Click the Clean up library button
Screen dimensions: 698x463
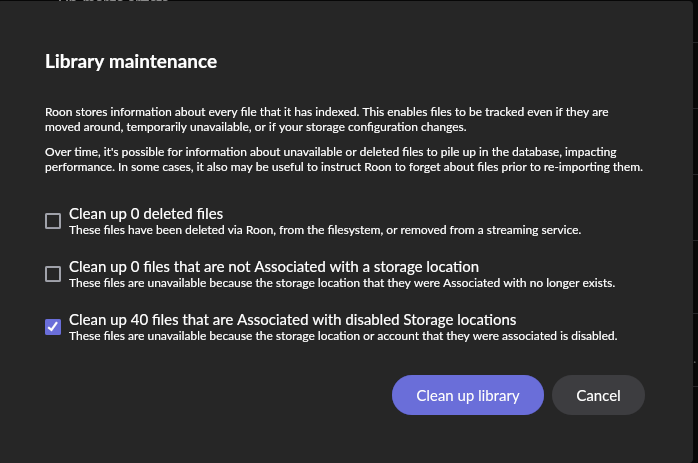[468, 395]
